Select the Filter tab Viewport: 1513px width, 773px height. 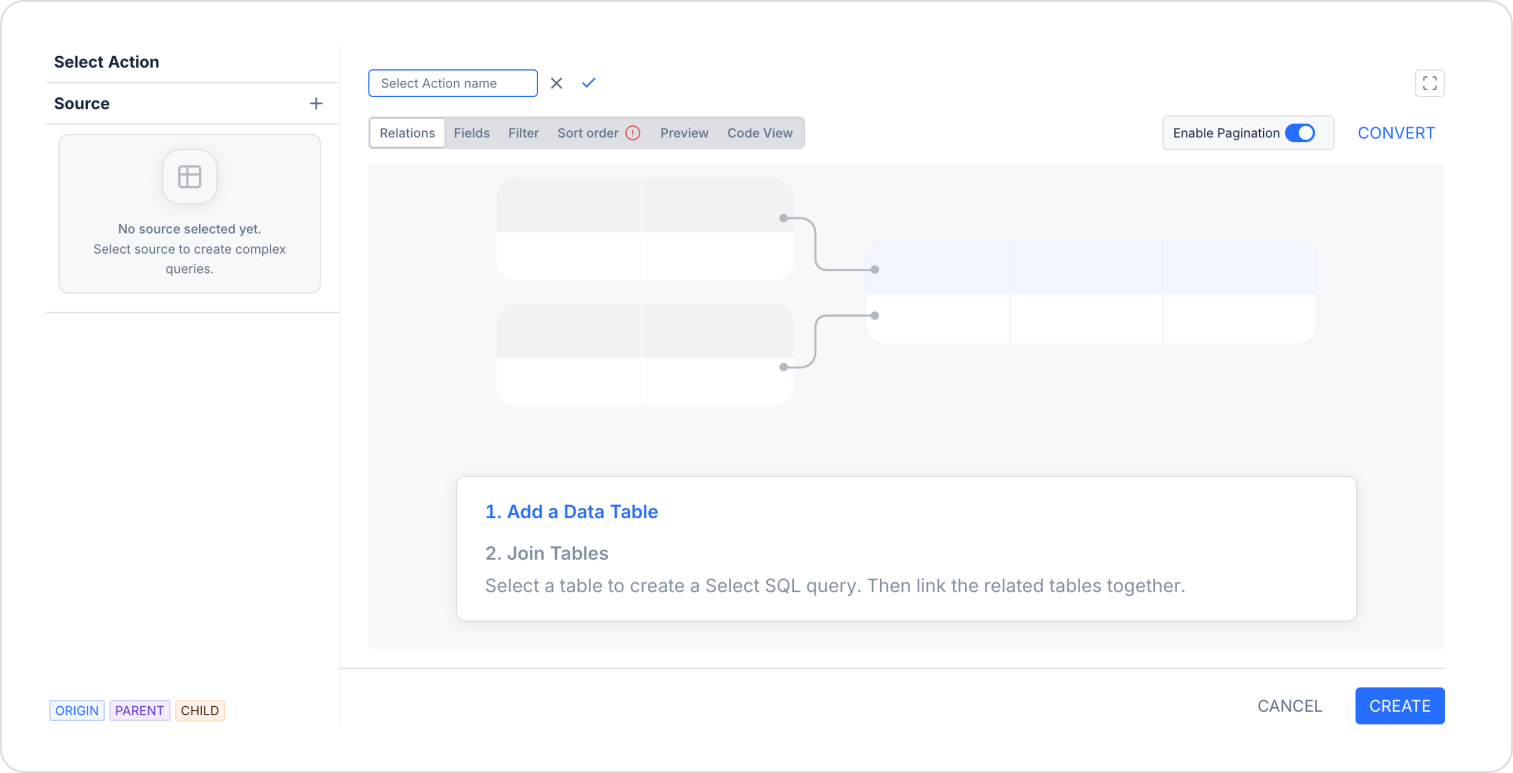524,133
